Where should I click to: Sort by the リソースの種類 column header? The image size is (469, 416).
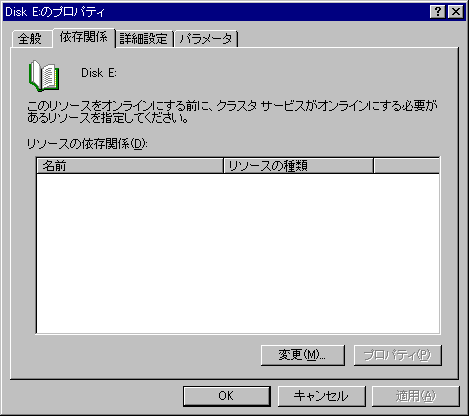tap(298, 166)
